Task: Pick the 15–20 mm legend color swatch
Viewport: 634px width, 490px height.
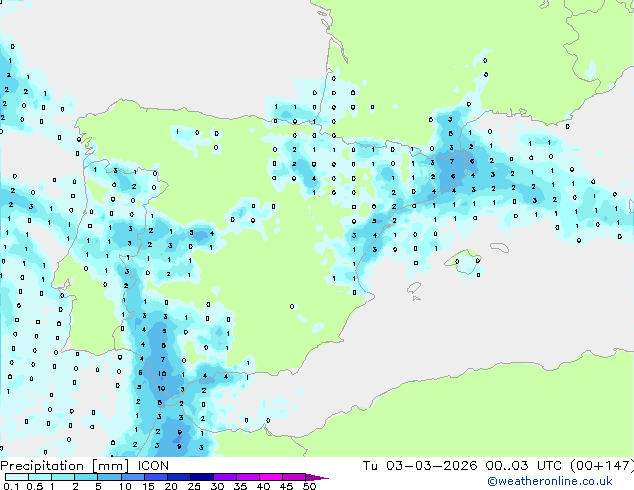Action: pos(155,477)
